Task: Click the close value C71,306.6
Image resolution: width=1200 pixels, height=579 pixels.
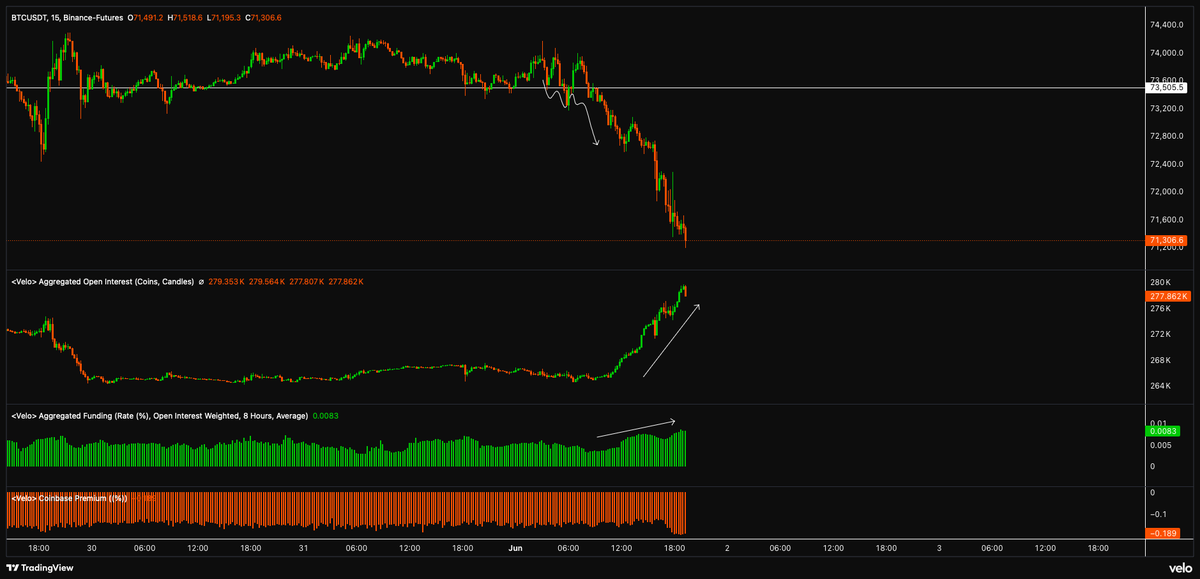Action: (264, 18)
